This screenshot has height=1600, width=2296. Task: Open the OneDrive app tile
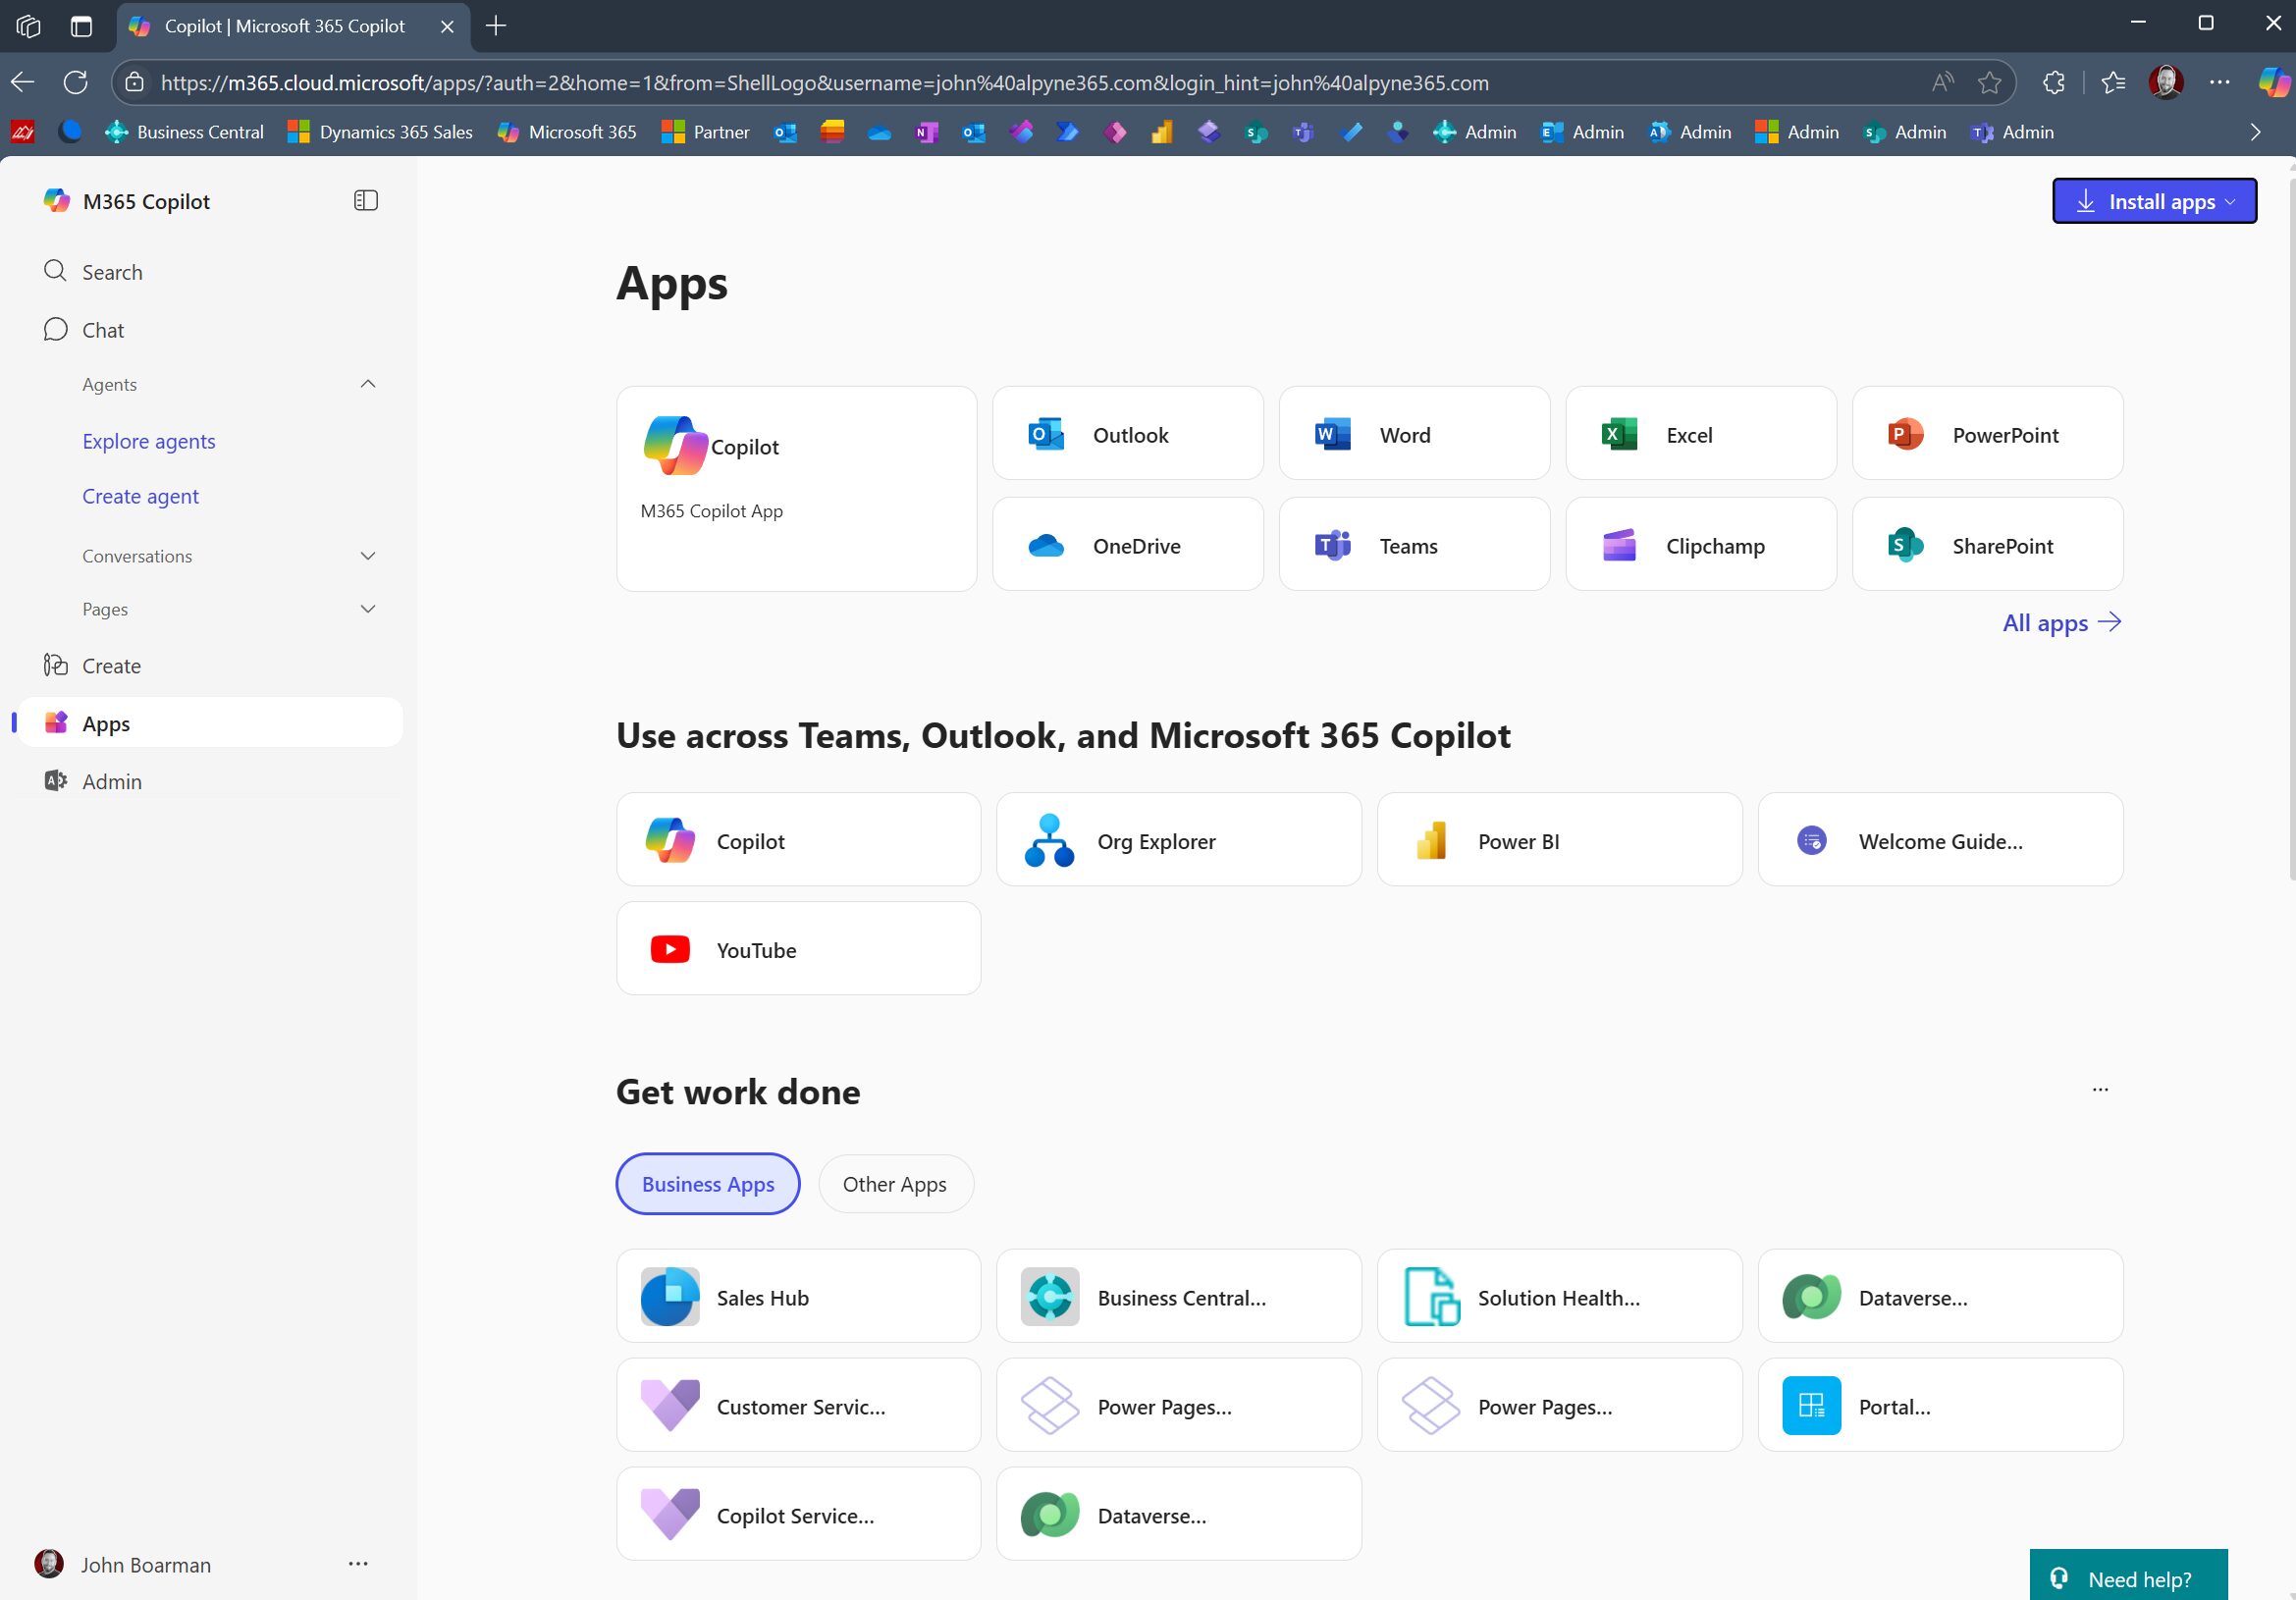coord(1127,545)
